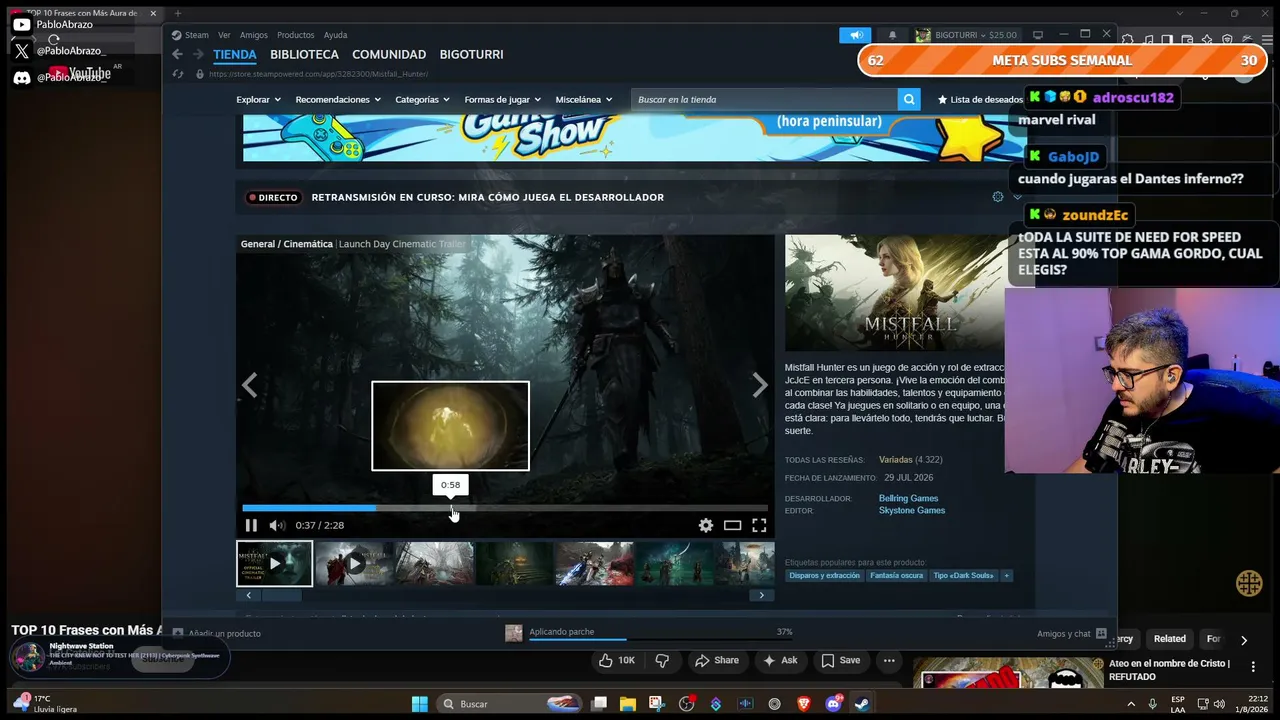Select the 'Fantasía oscura' tag

pos(897,576)
